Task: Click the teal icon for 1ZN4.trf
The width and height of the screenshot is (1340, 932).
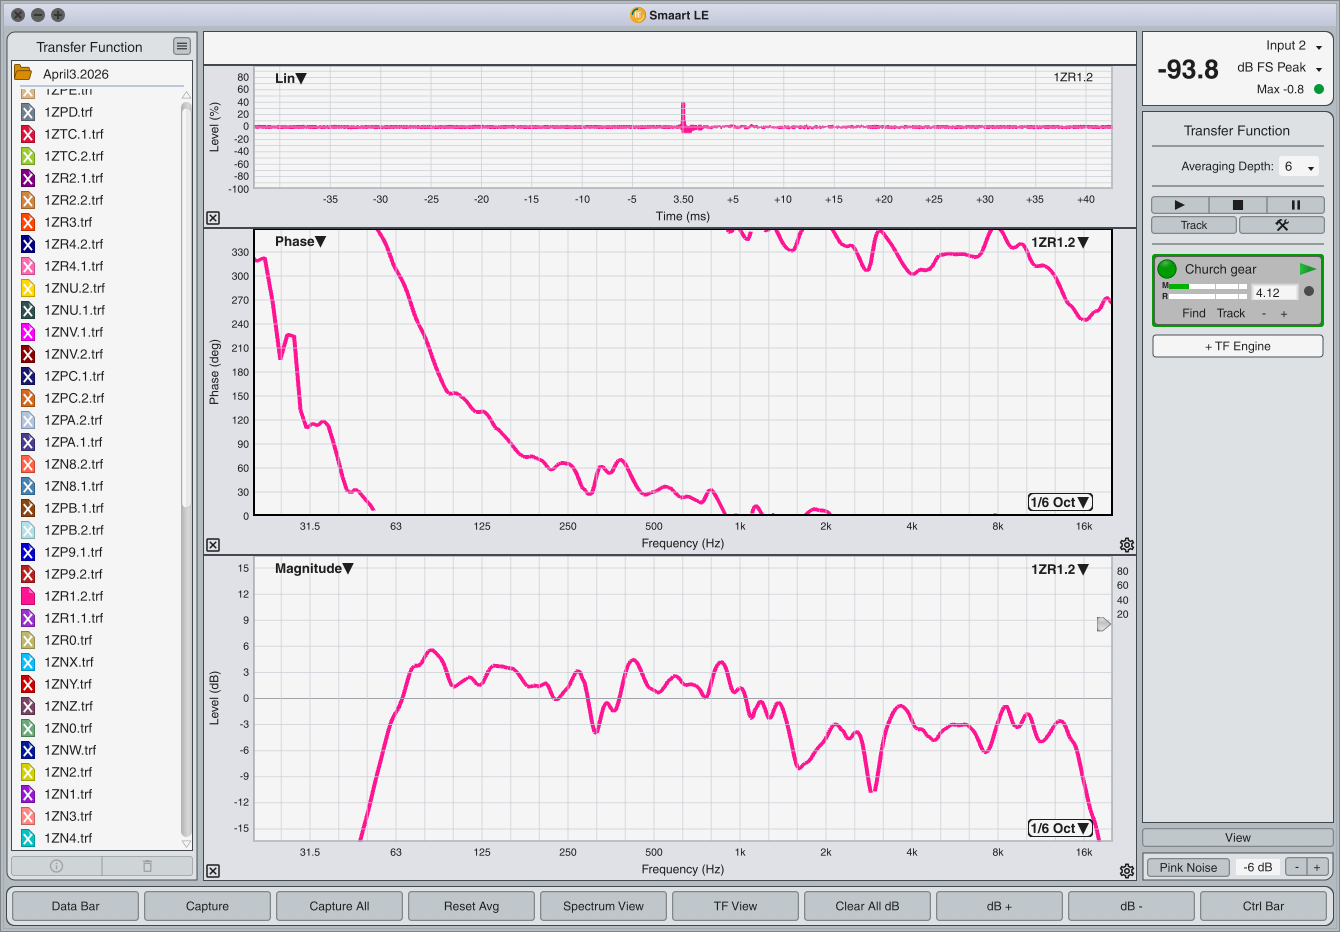Action: point(28,838)
